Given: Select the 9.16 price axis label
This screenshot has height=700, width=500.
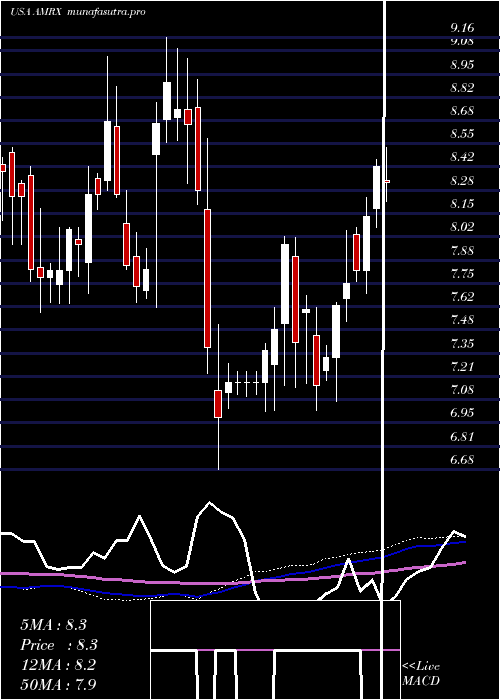Looking at the screenshot, I should [462, 28].
